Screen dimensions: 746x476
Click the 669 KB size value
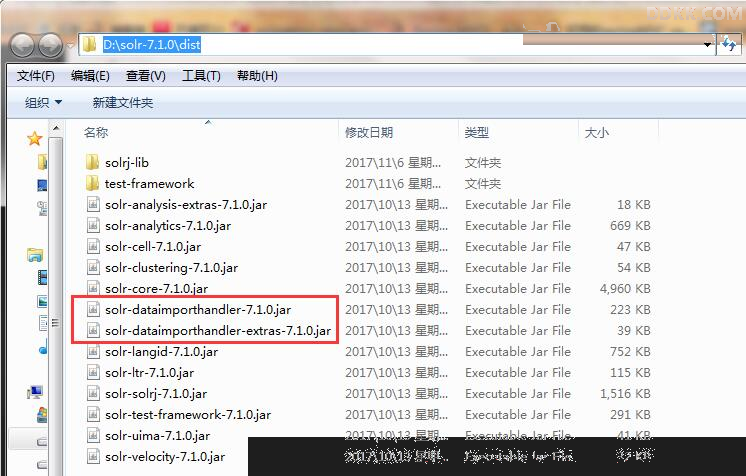[630, 226]
